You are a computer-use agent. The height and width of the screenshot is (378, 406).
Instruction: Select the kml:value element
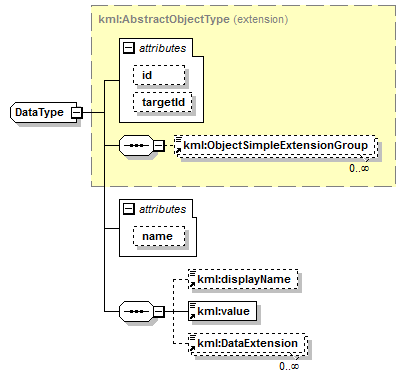point(222,311)
